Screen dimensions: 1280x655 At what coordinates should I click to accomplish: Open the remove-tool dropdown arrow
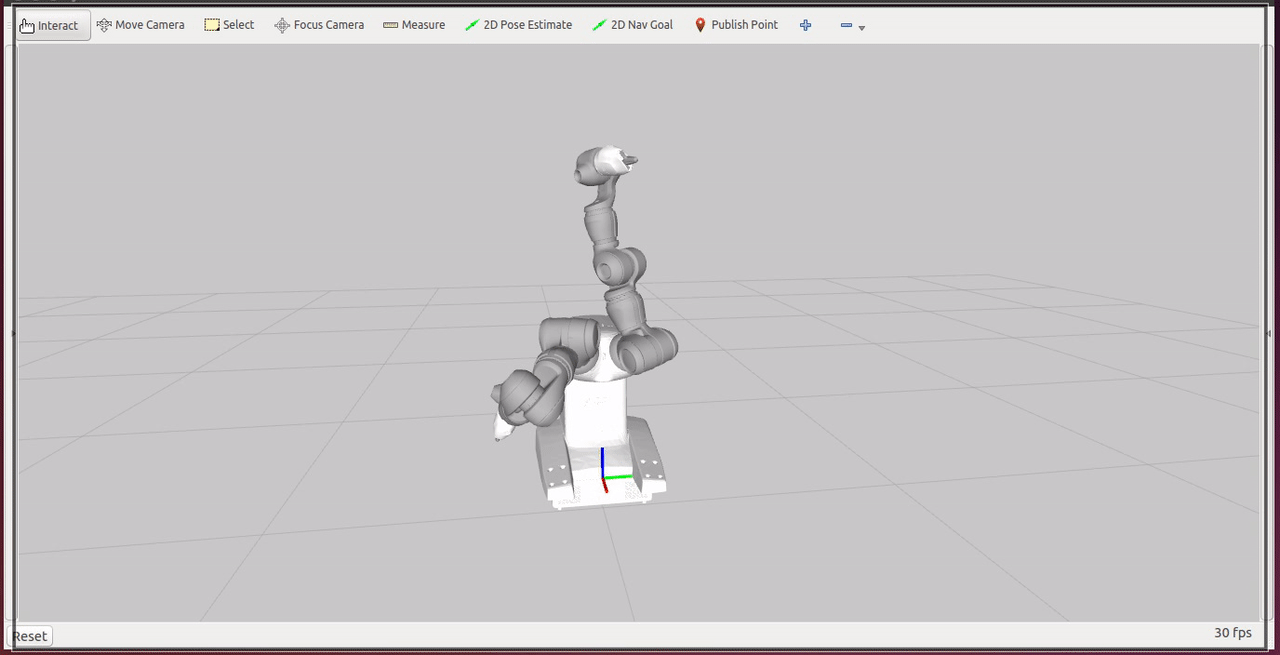861,29
